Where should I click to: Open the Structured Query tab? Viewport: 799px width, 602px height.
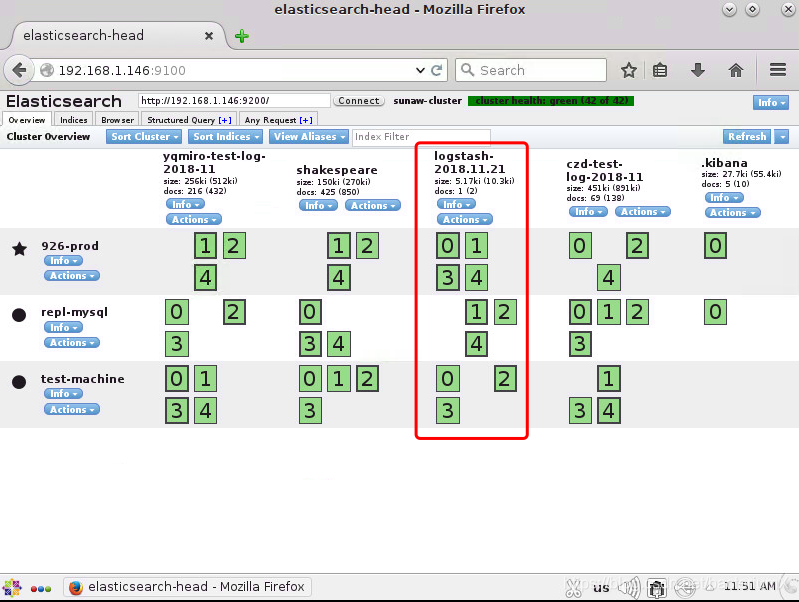[189, 120]
